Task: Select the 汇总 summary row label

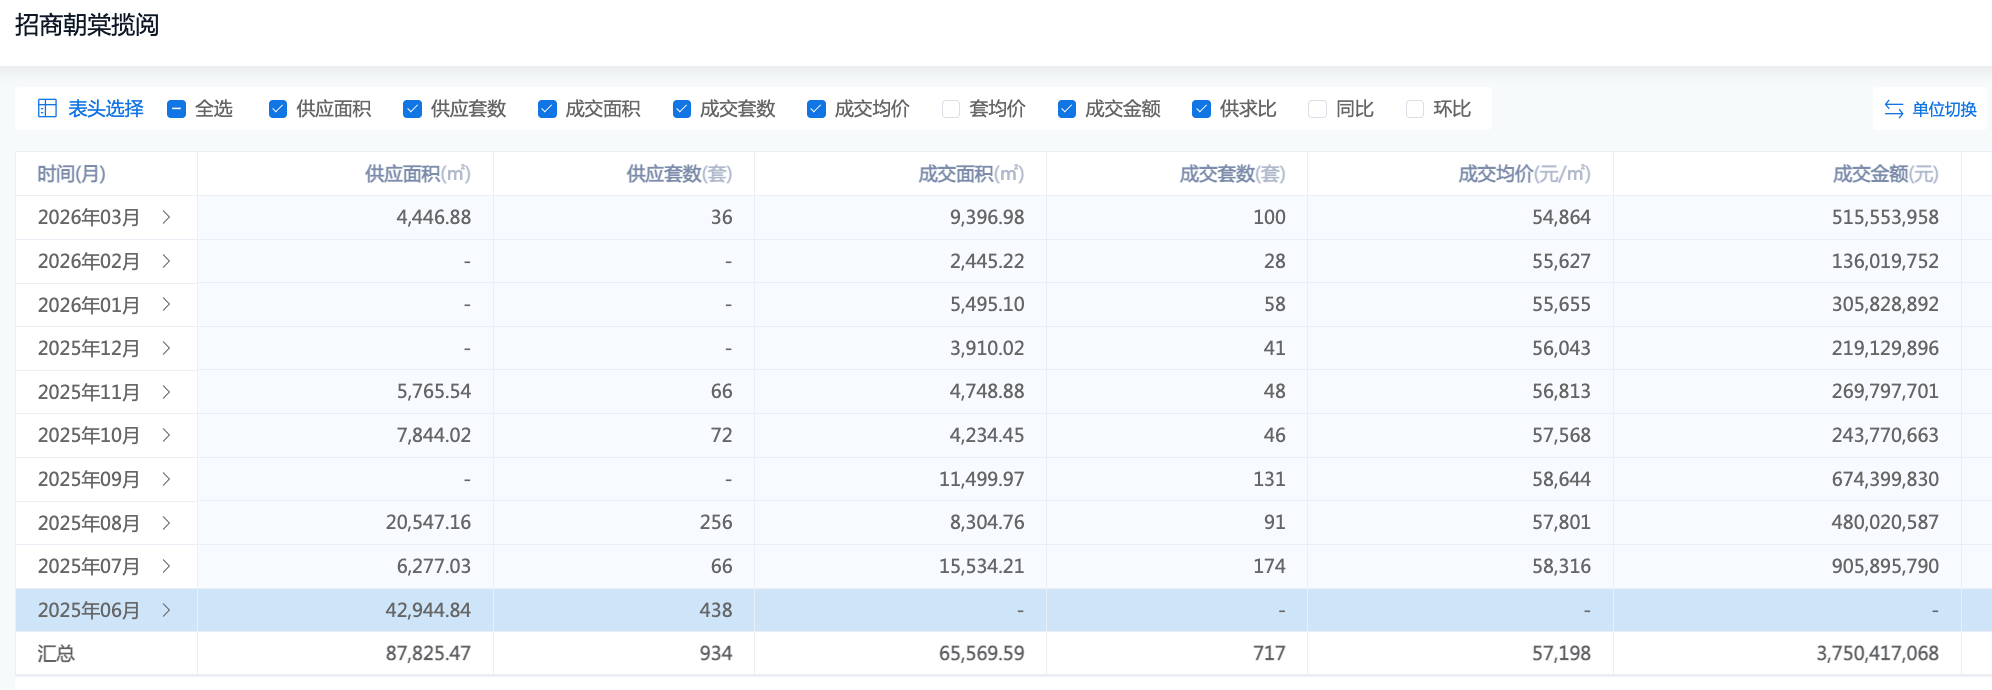Action: 56,653
